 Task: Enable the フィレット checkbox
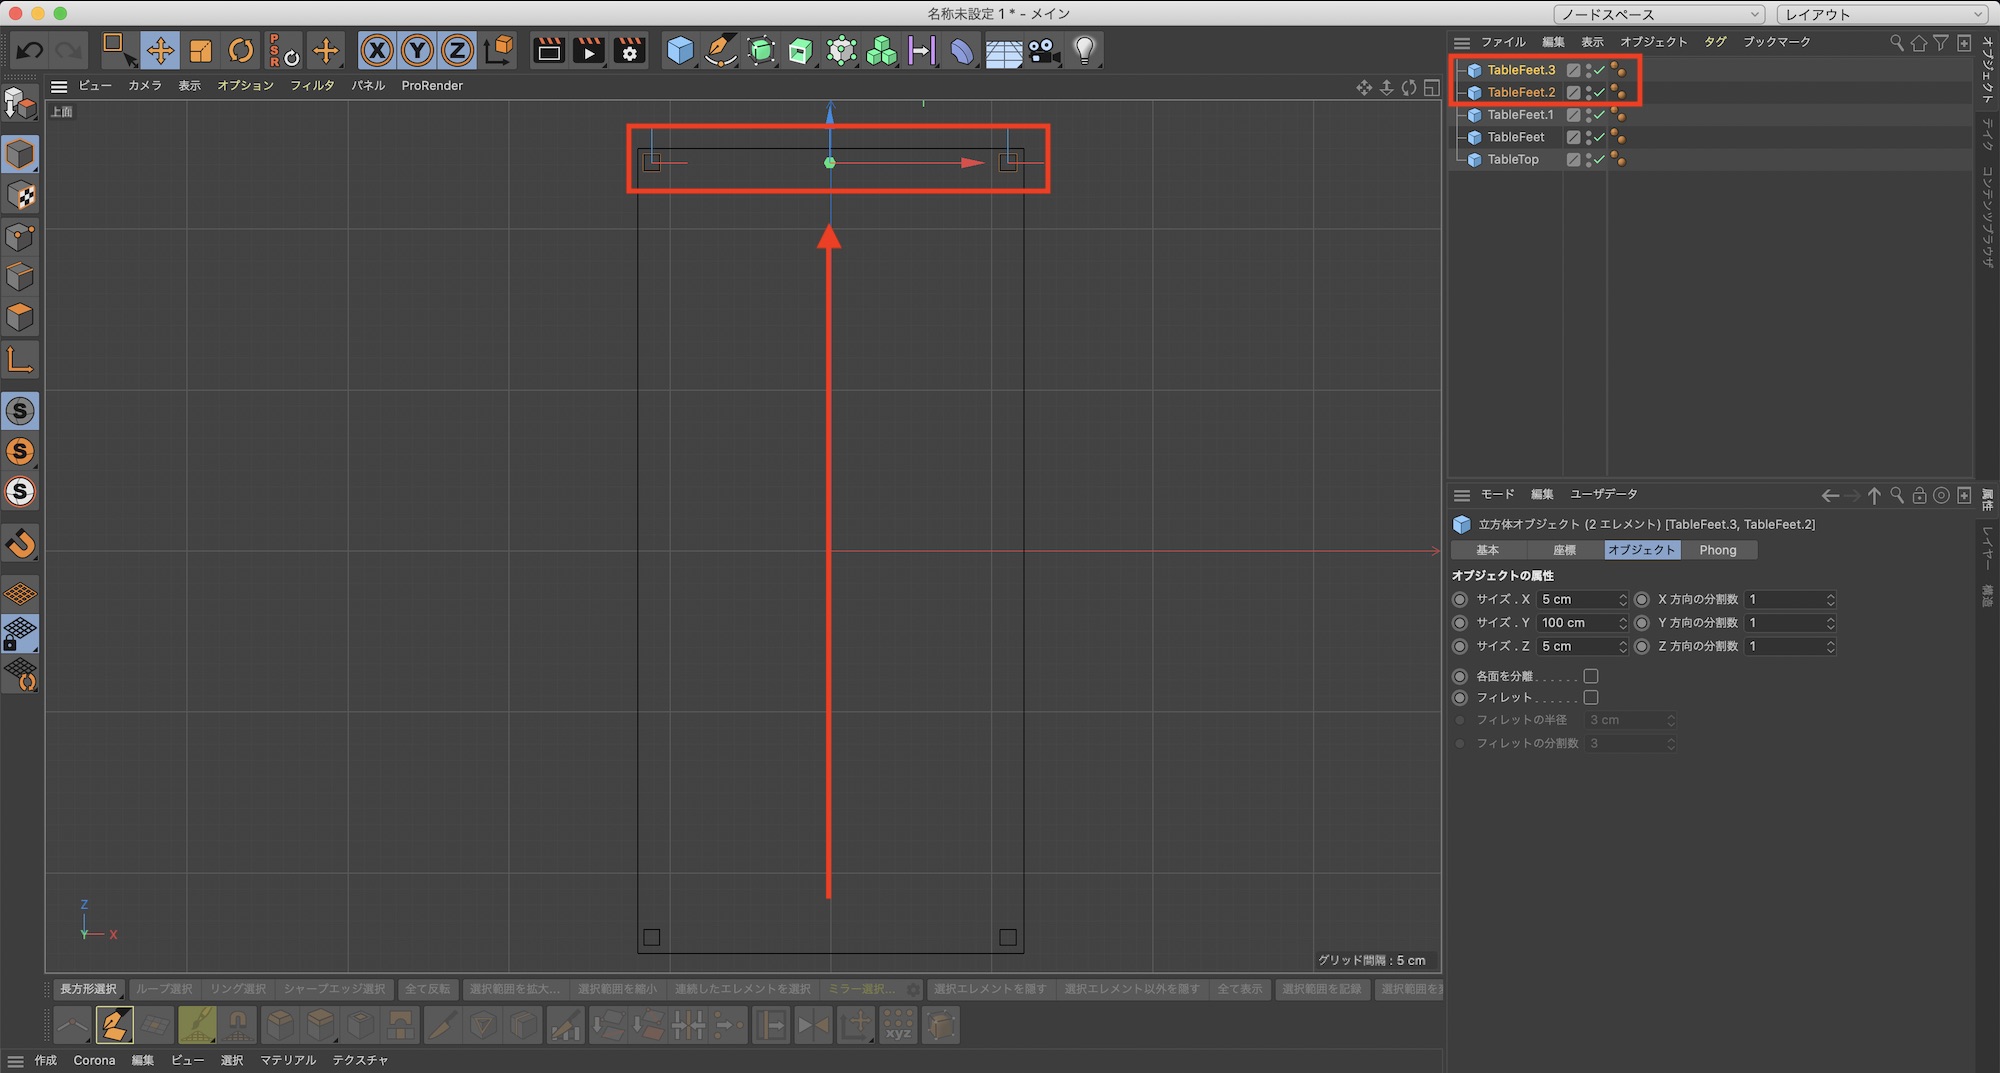point(1591,697)
